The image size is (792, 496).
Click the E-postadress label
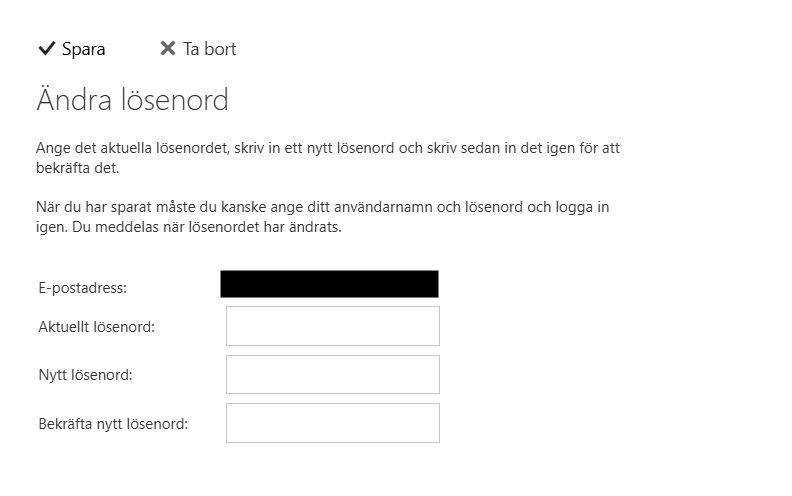click(x=83, y=288)
